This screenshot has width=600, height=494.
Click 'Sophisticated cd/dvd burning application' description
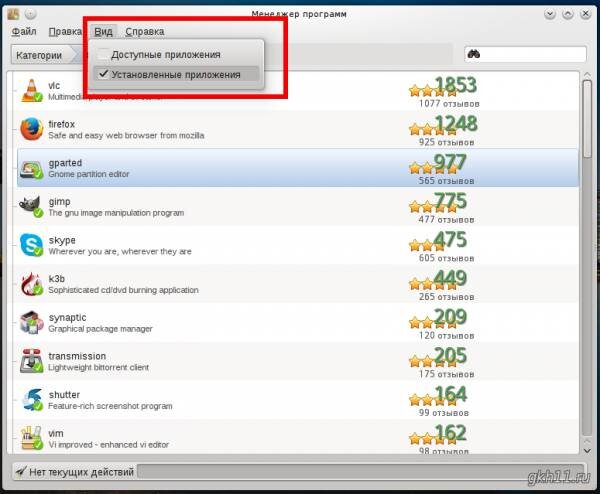pos(123,290)
